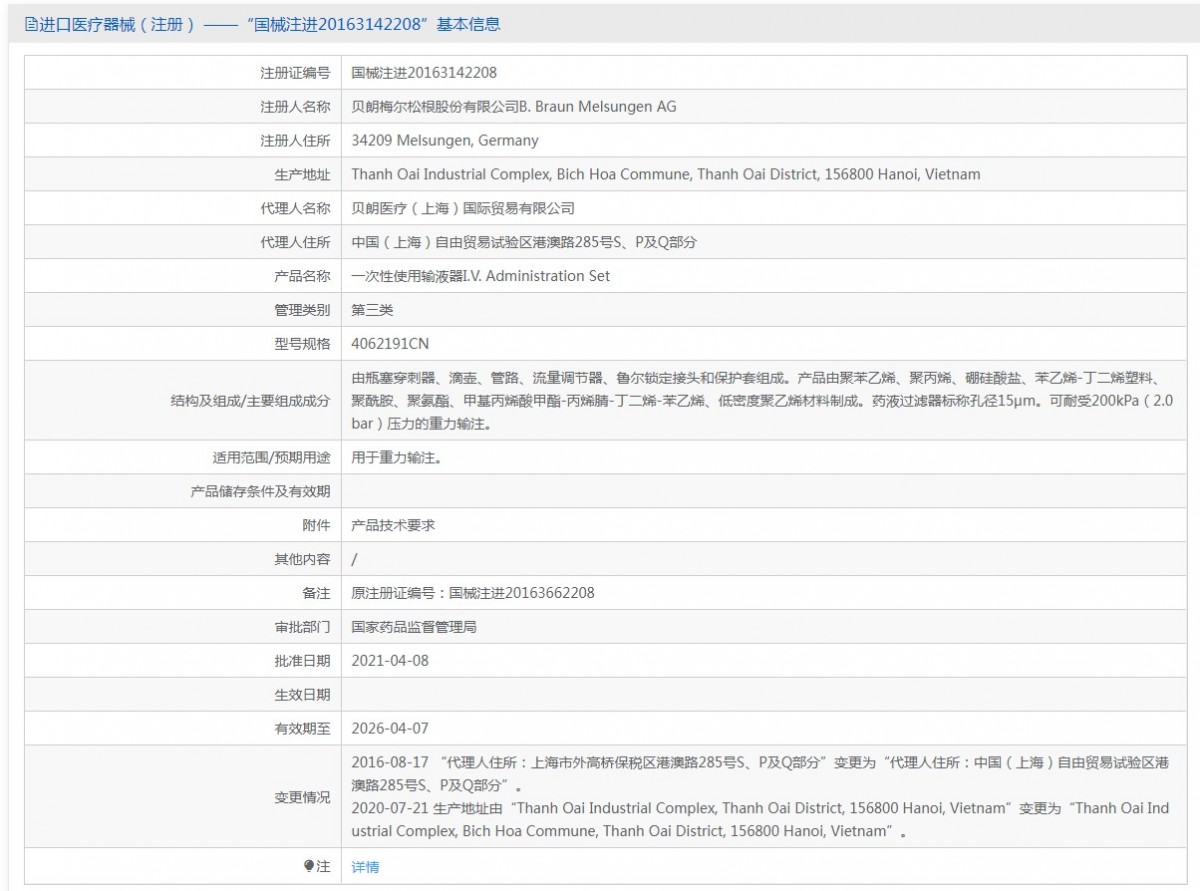The height and width of the screenshot is (891, 1200).
Task: Click the intended use text 用于重力输注
Action: [396, 458]
